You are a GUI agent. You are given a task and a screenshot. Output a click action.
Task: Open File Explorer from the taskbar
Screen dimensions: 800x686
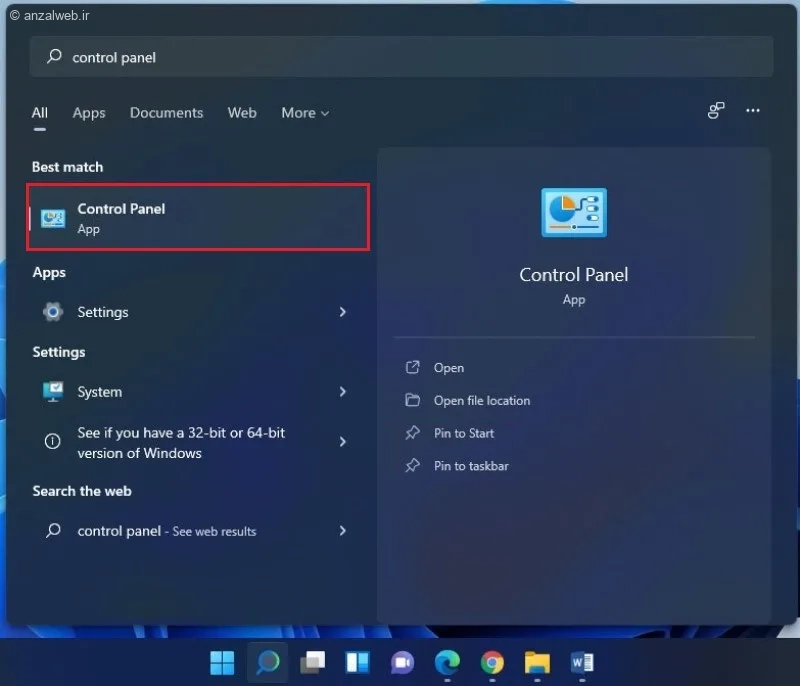pos(537,663)
